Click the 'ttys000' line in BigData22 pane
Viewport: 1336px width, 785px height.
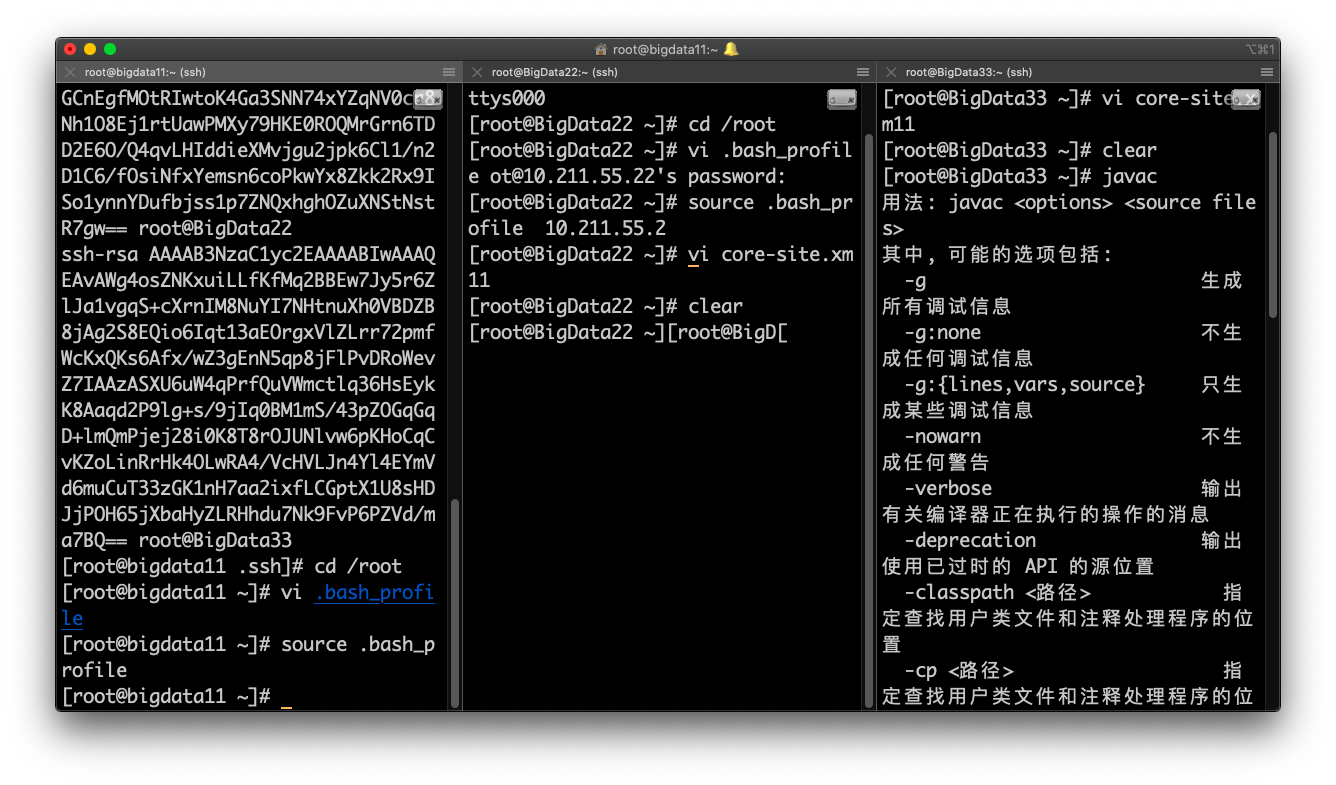pos(507,98)
